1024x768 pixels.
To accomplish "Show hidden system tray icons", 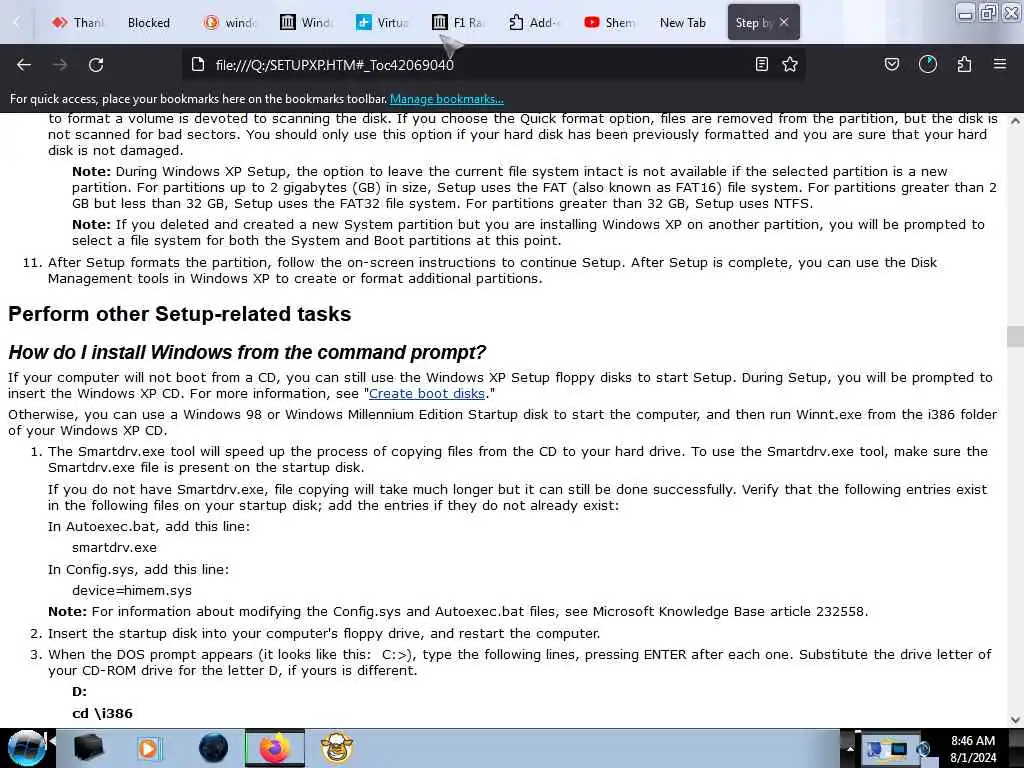I will coord(850,748).
